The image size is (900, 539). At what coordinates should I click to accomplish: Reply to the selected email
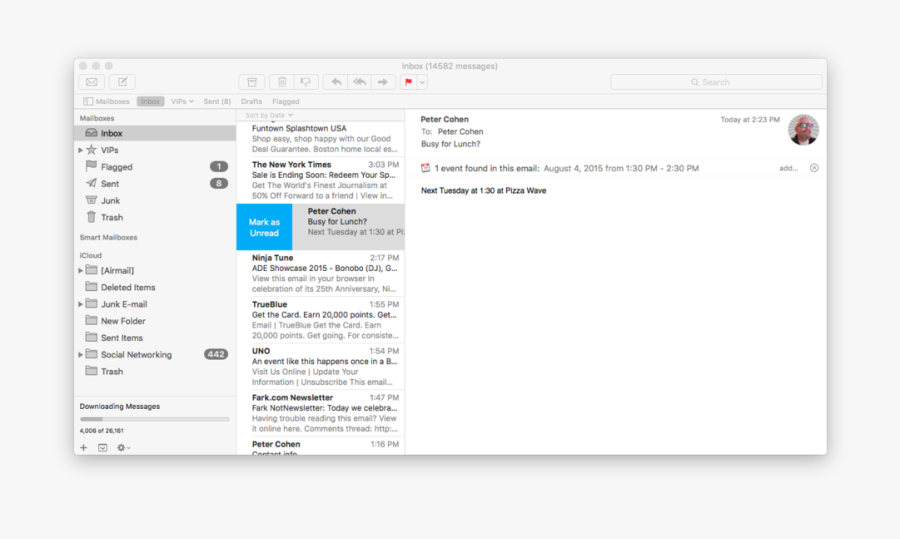pos(336,82)
